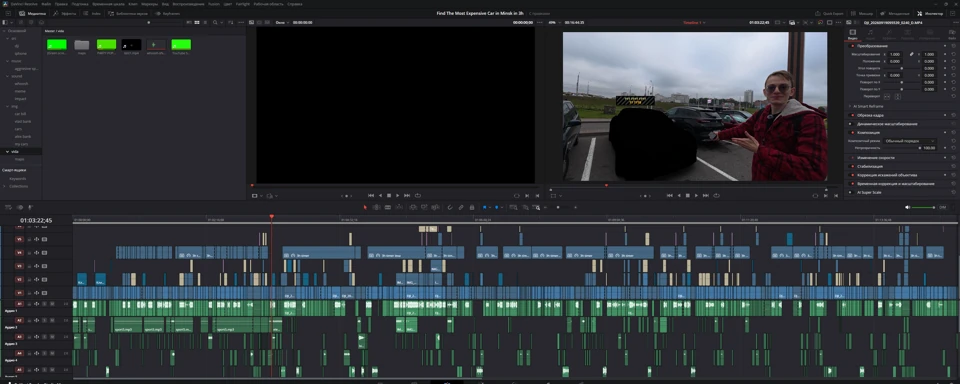
Task: Enable Динамическое масштабирование toggle
Action: [x=852, y=124]
